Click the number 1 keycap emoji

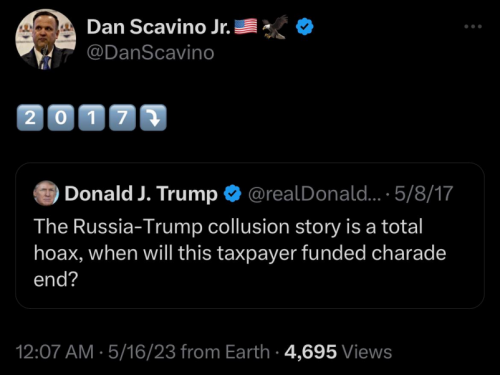pyautogui.click(x=92, y=117)
